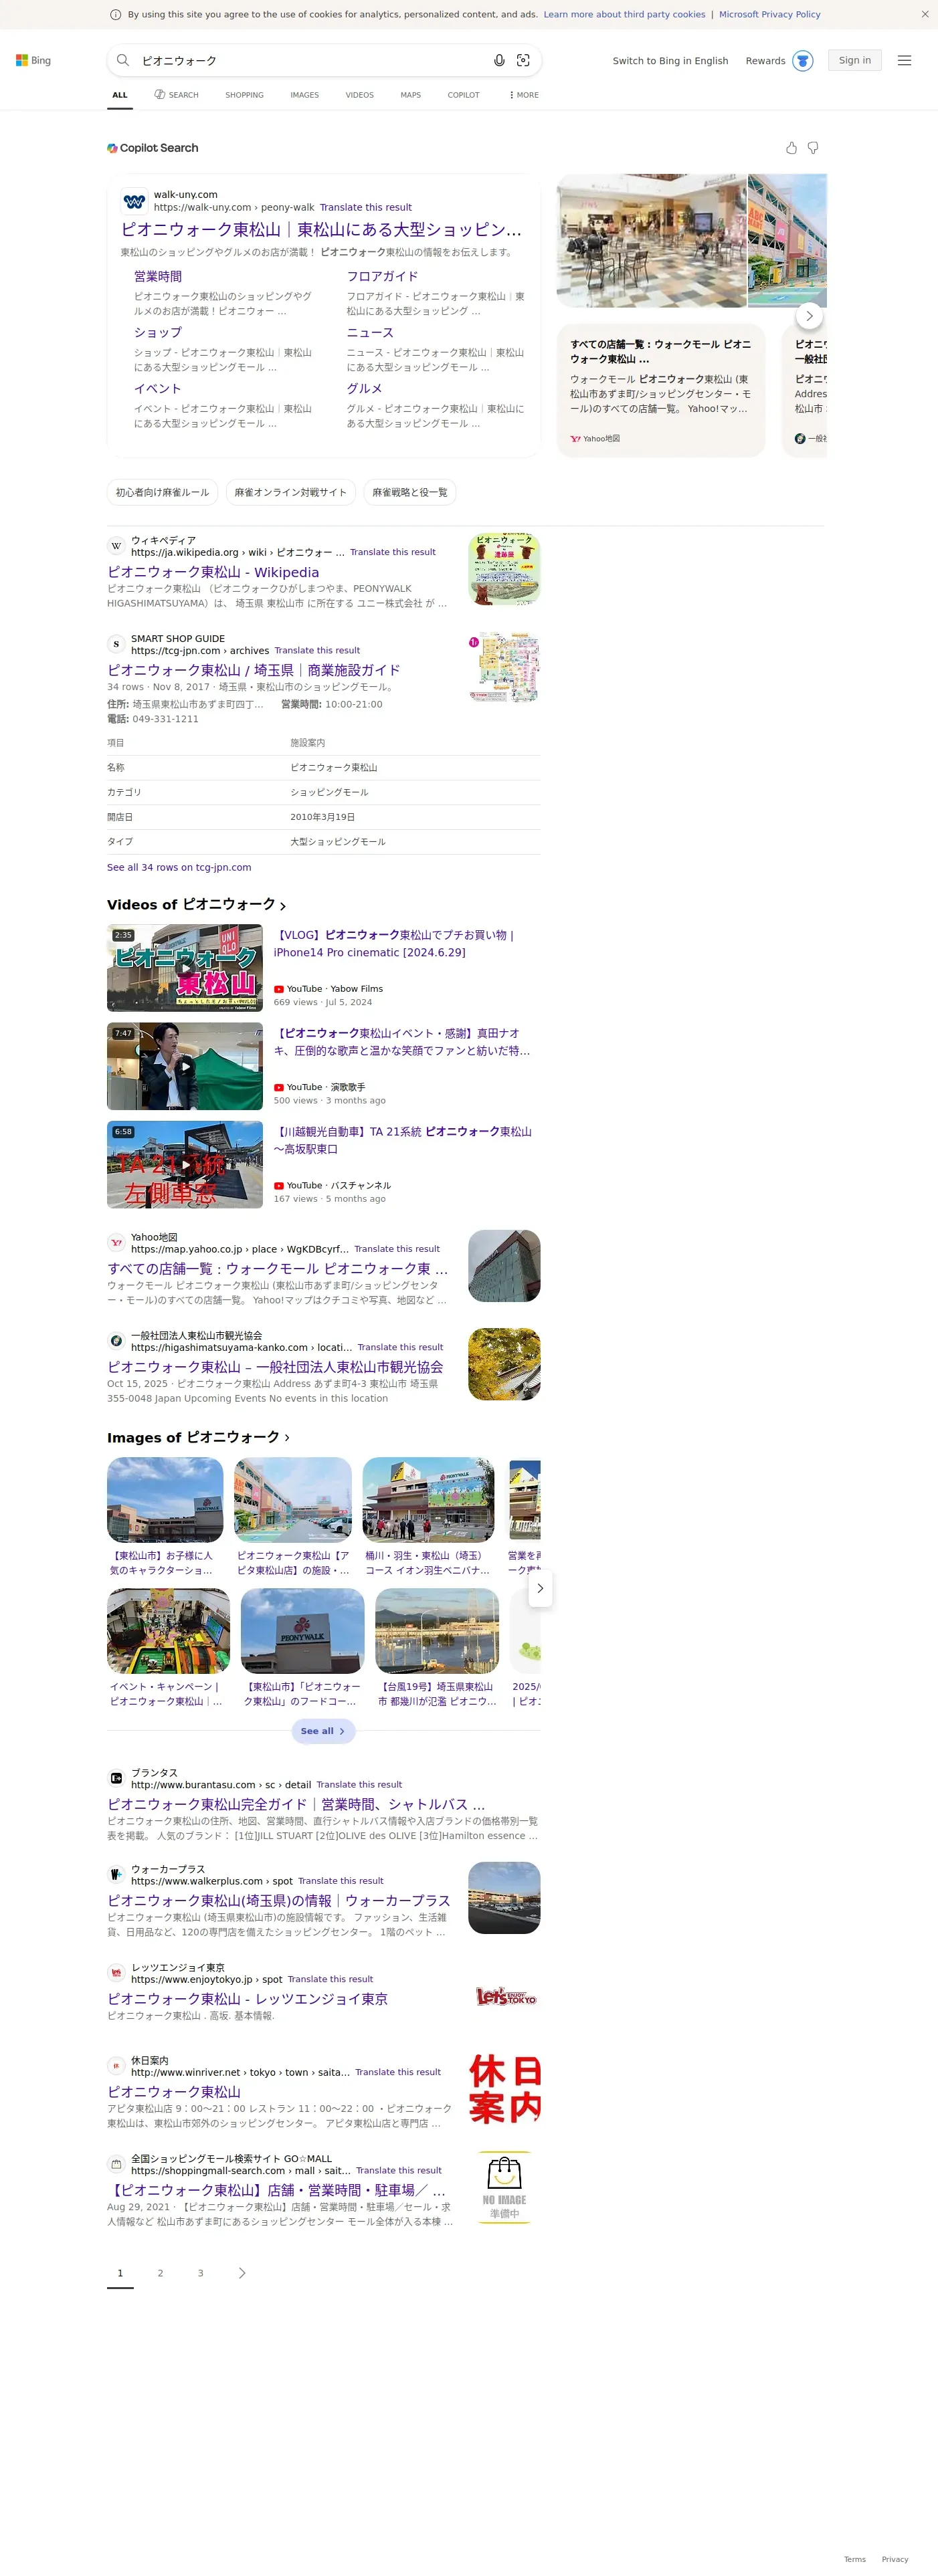Open the mall interior photo thumbnail
The height and width of the screenshot is (2576, 938).
pyautogui.click(x=651, y=240)
